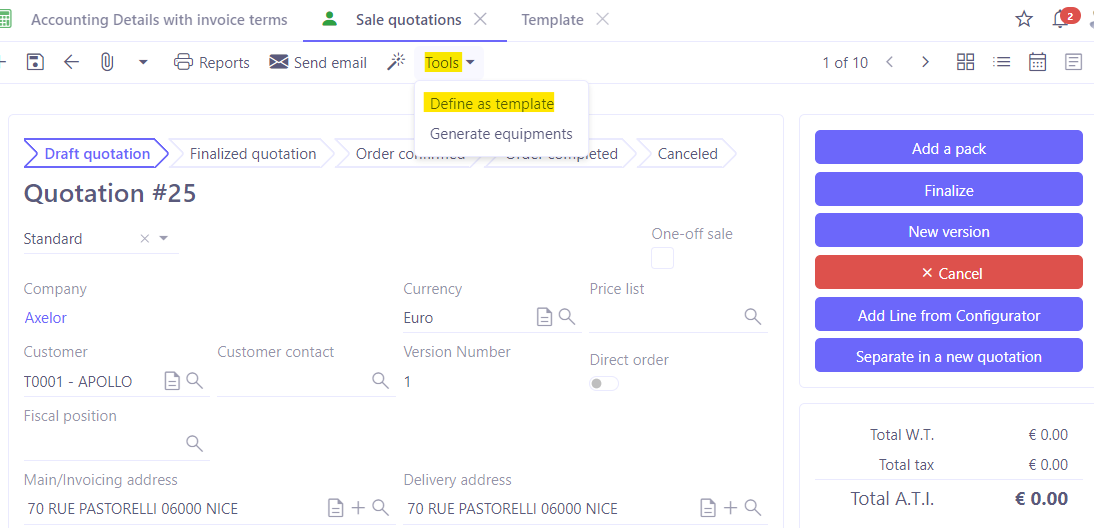Select the Sale quotations tab
This screenshot has width=1094, height=528.
pyautogui.click(x=408, y=20)
